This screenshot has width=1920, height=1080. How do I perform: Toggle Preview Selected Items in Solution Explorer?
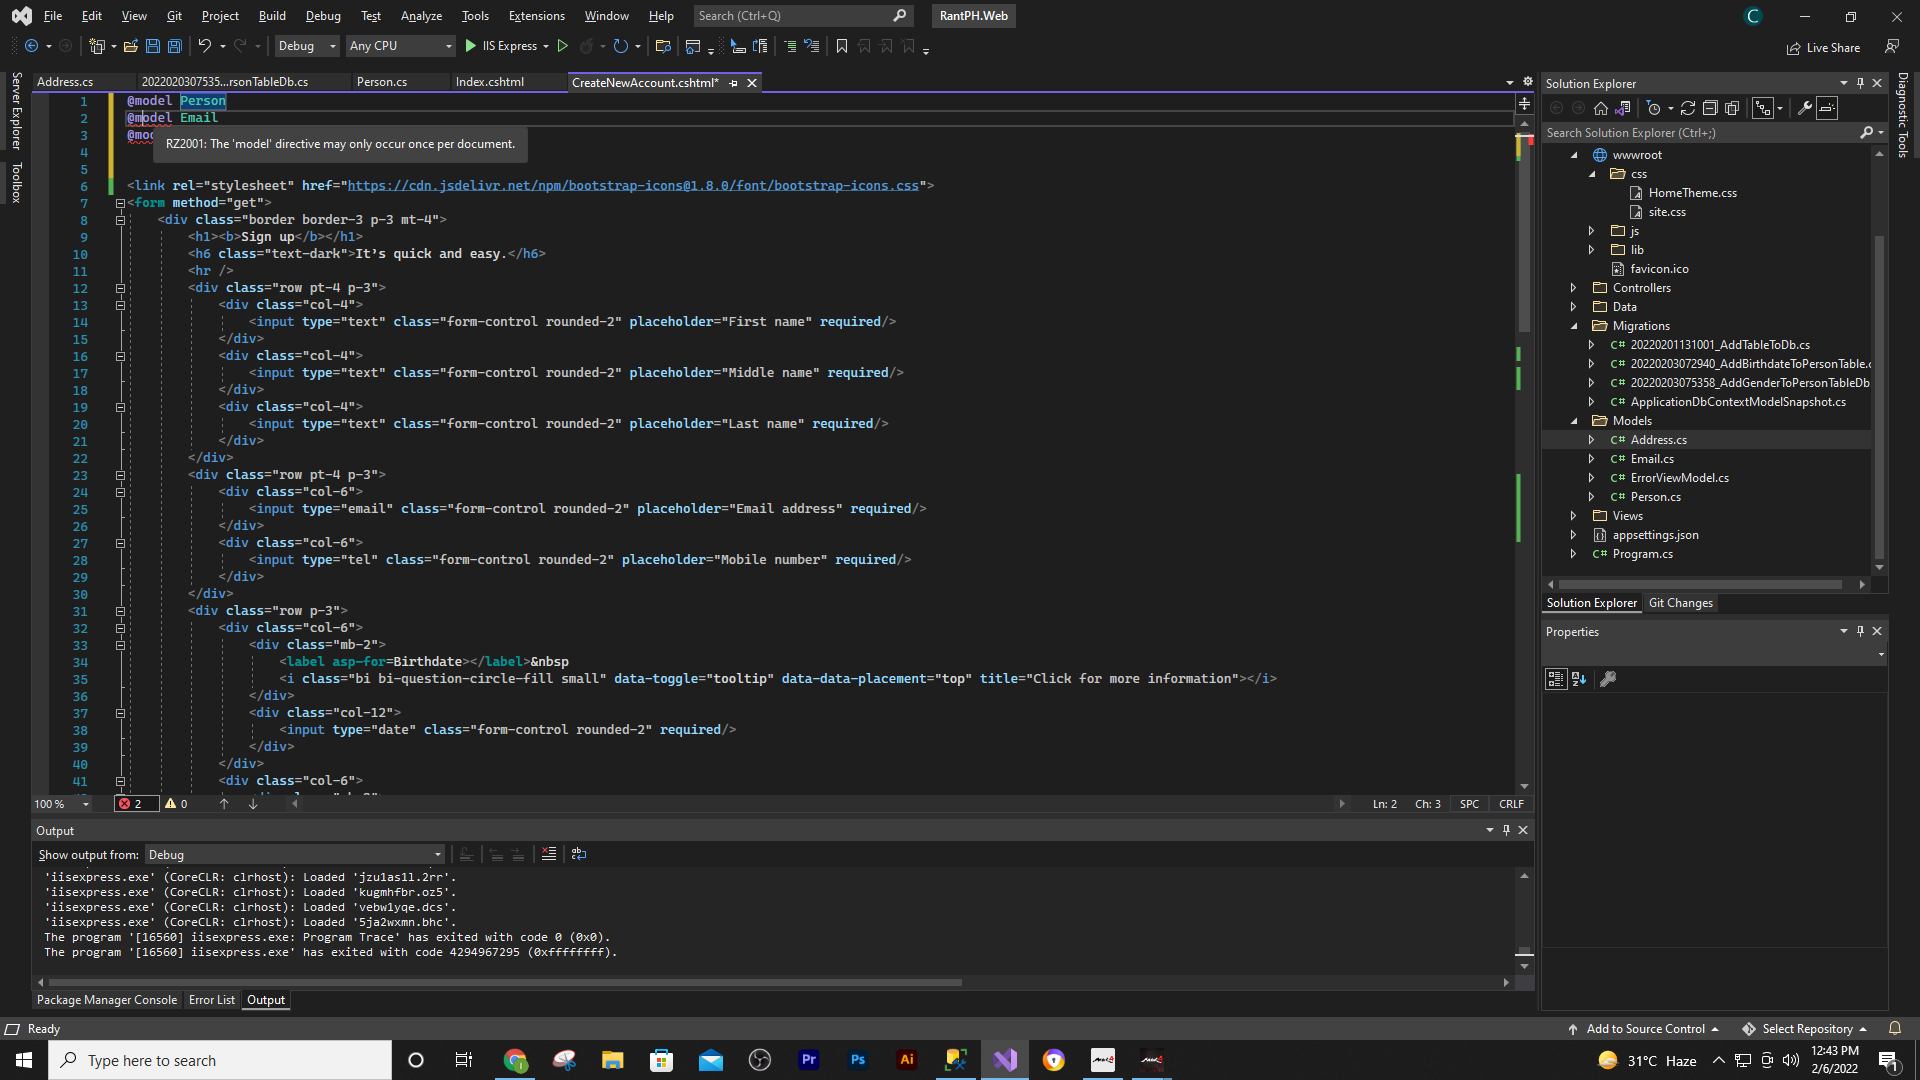coord(1827,108)
